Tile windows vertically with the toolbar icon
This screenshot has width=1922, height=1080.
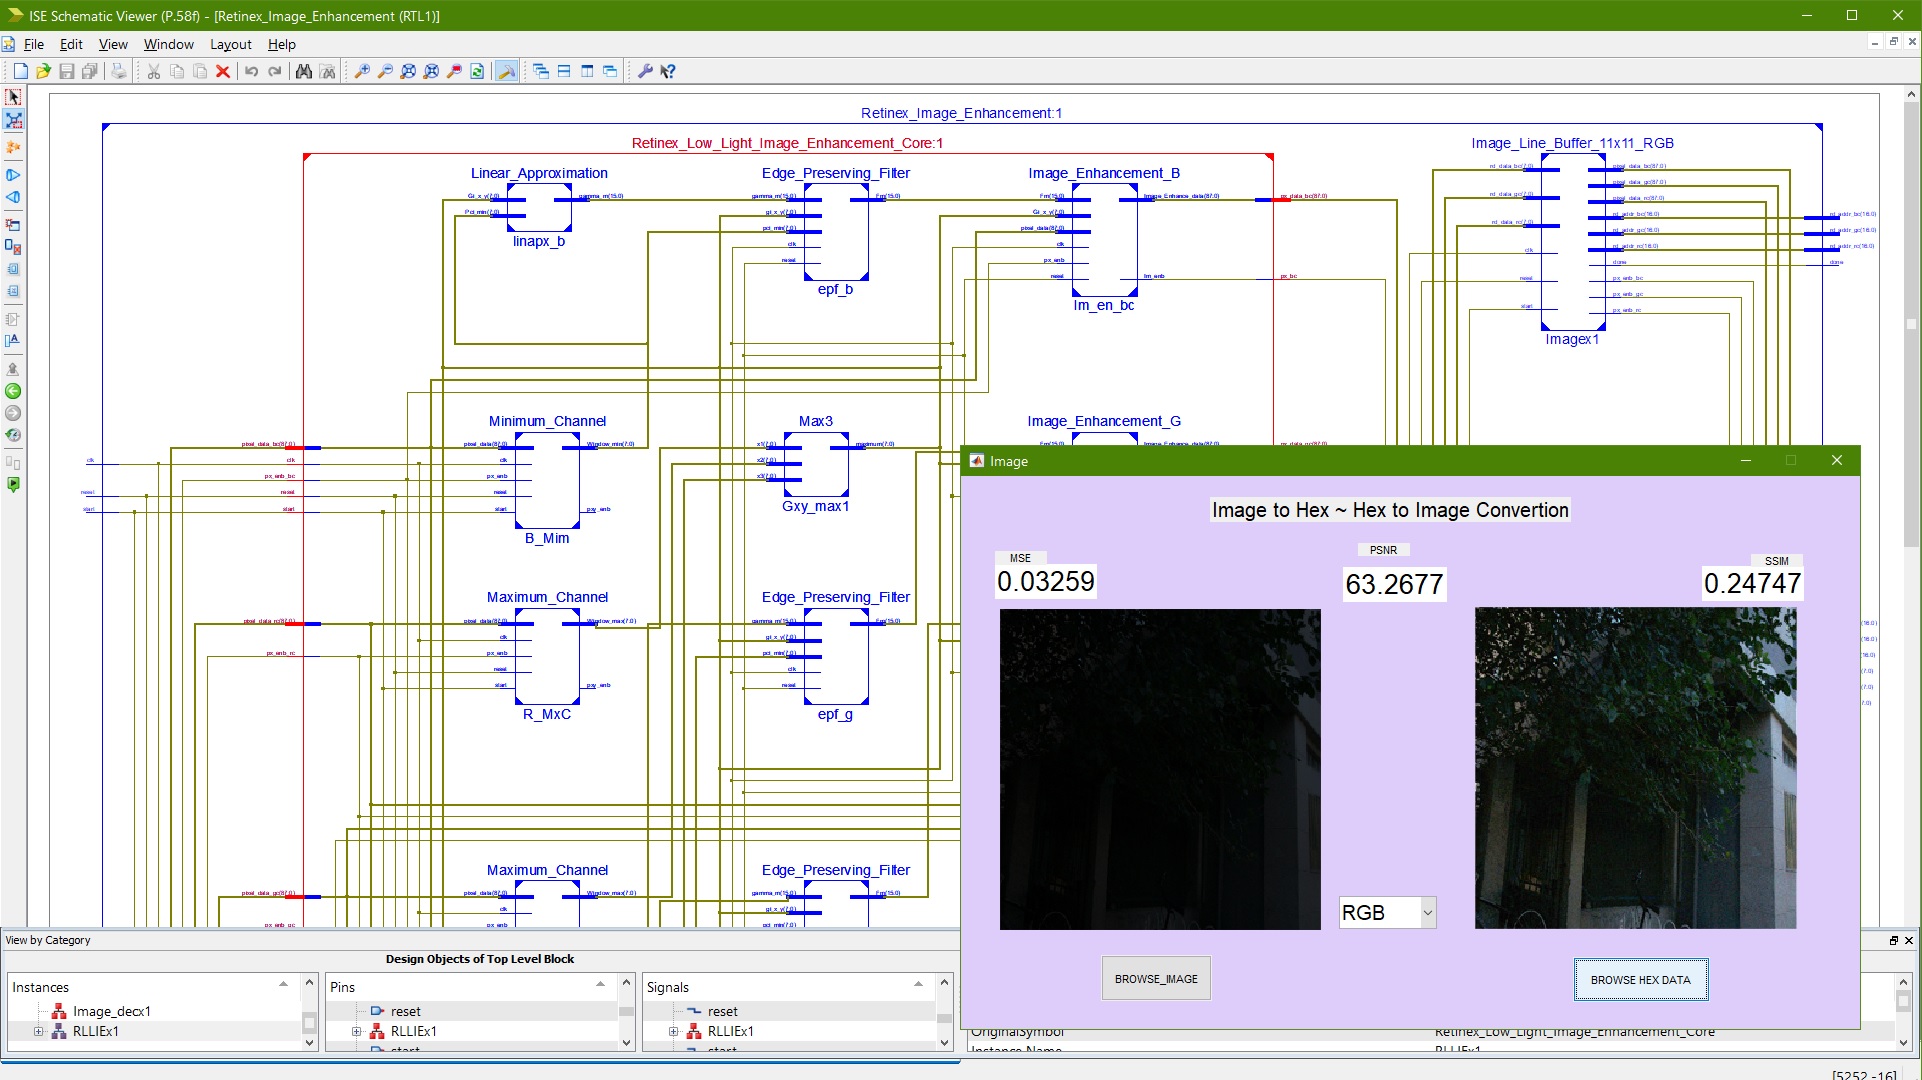(587, 71)
